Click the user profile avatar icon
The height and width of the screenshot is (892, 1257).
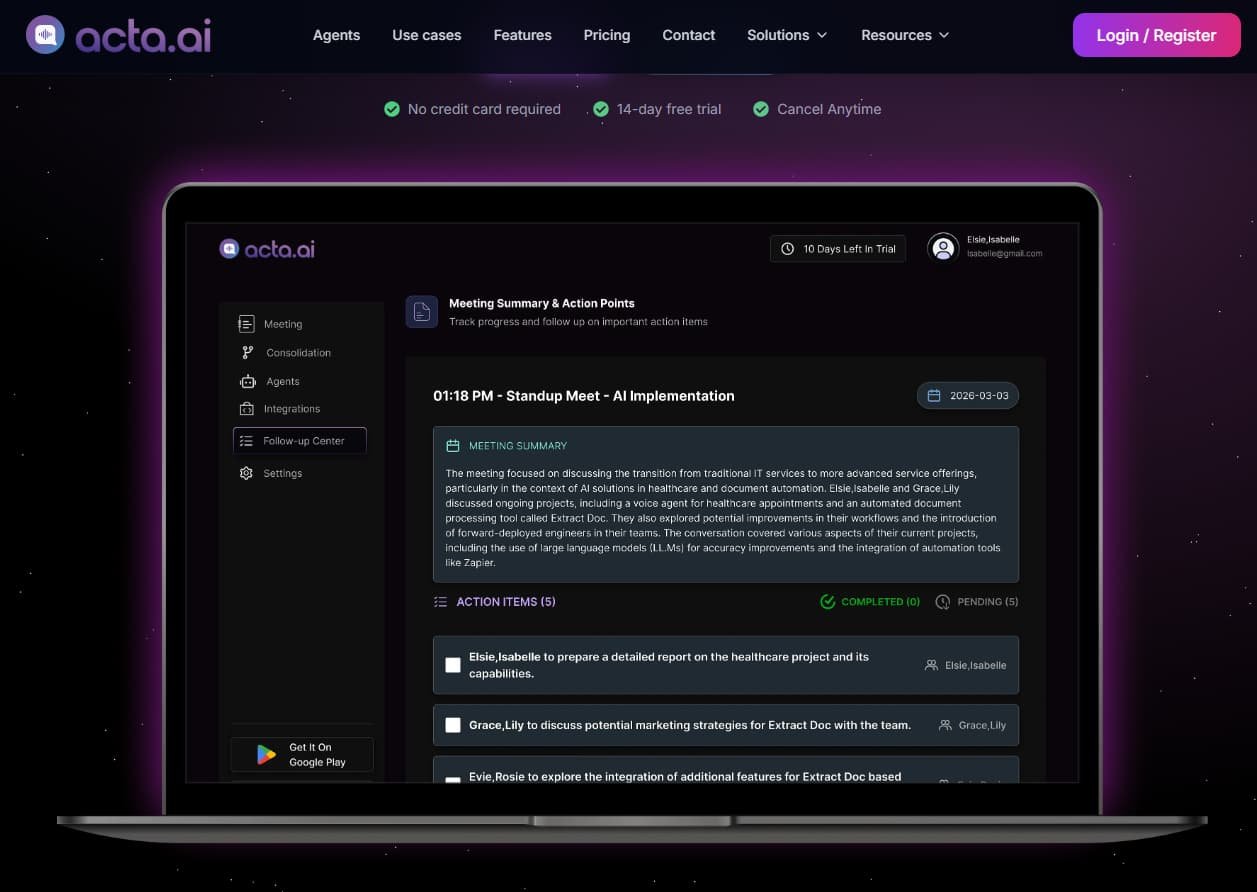pos(943,248)
